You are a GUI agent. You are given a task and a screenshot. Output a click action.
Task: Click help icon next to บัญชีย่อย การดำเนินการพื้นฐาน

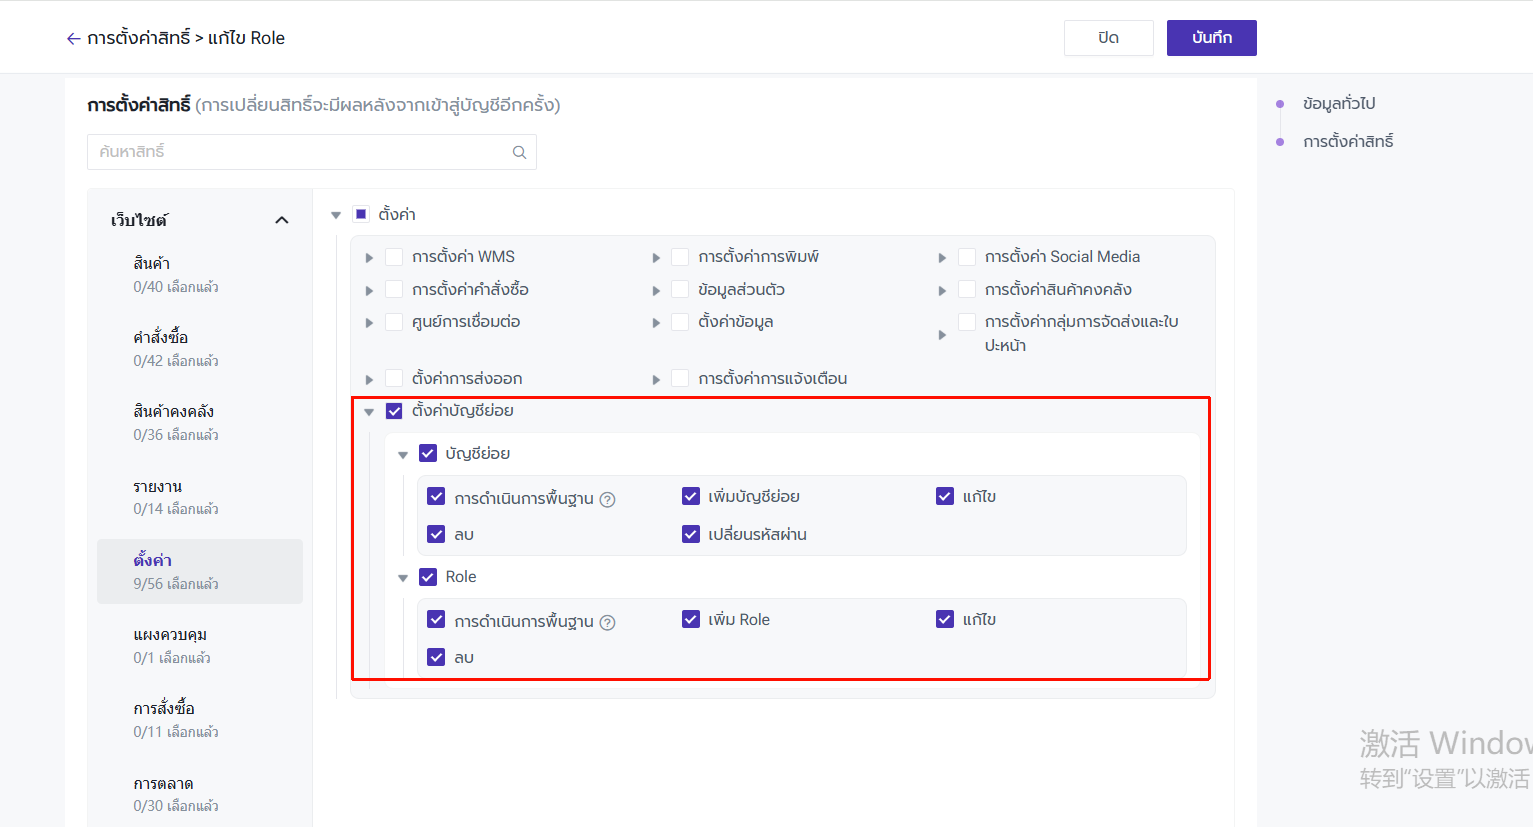pyautogui.click(x=607, y=499)
